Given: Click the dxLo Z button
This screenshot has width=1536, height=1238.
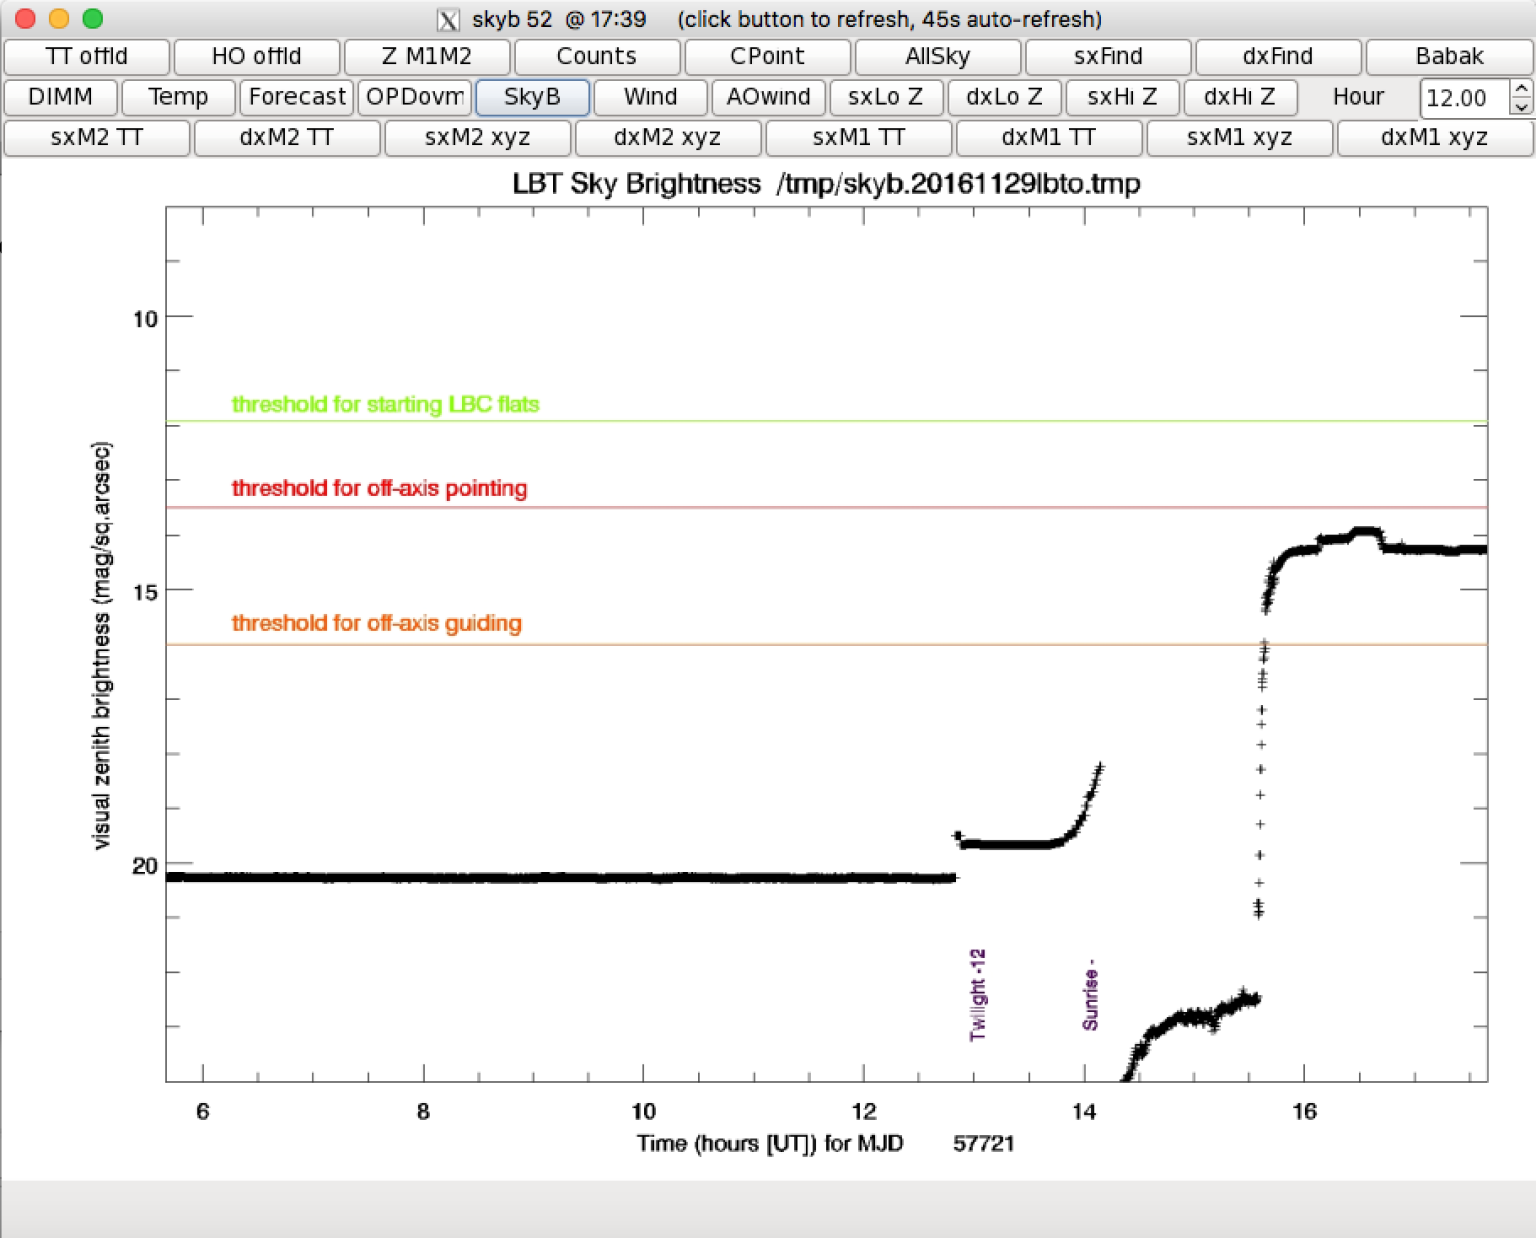Looking at the screenshot, I should [x=1004, y=97].
